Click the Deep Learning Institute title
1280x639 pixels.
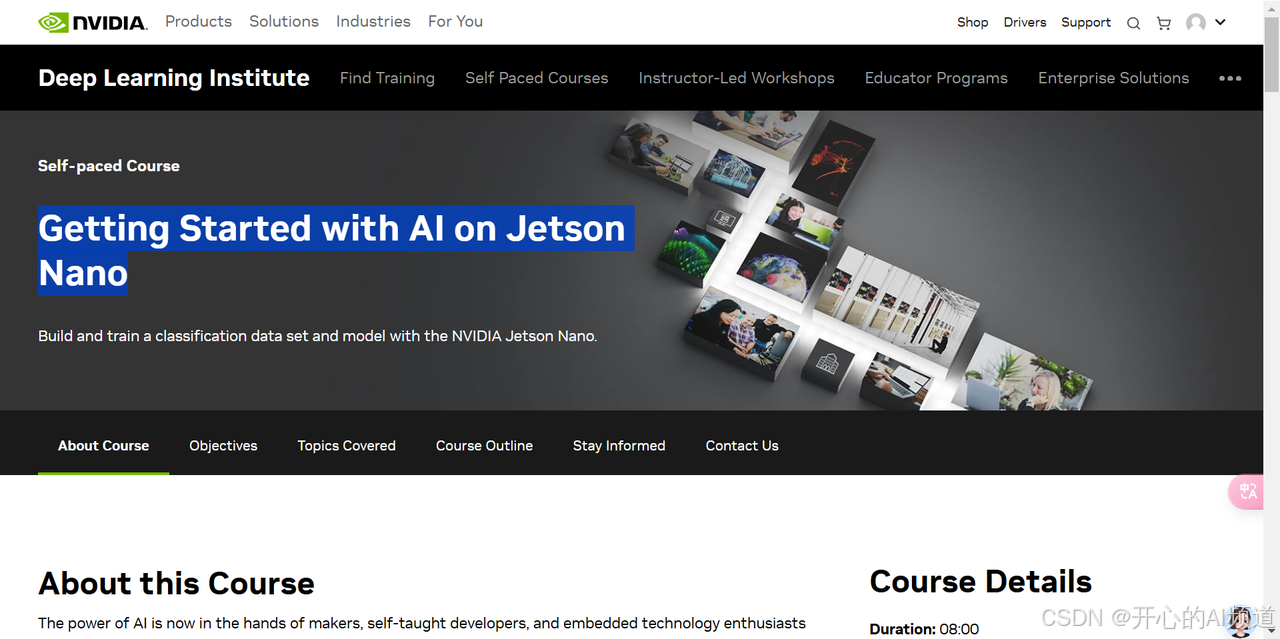[174, 78]
